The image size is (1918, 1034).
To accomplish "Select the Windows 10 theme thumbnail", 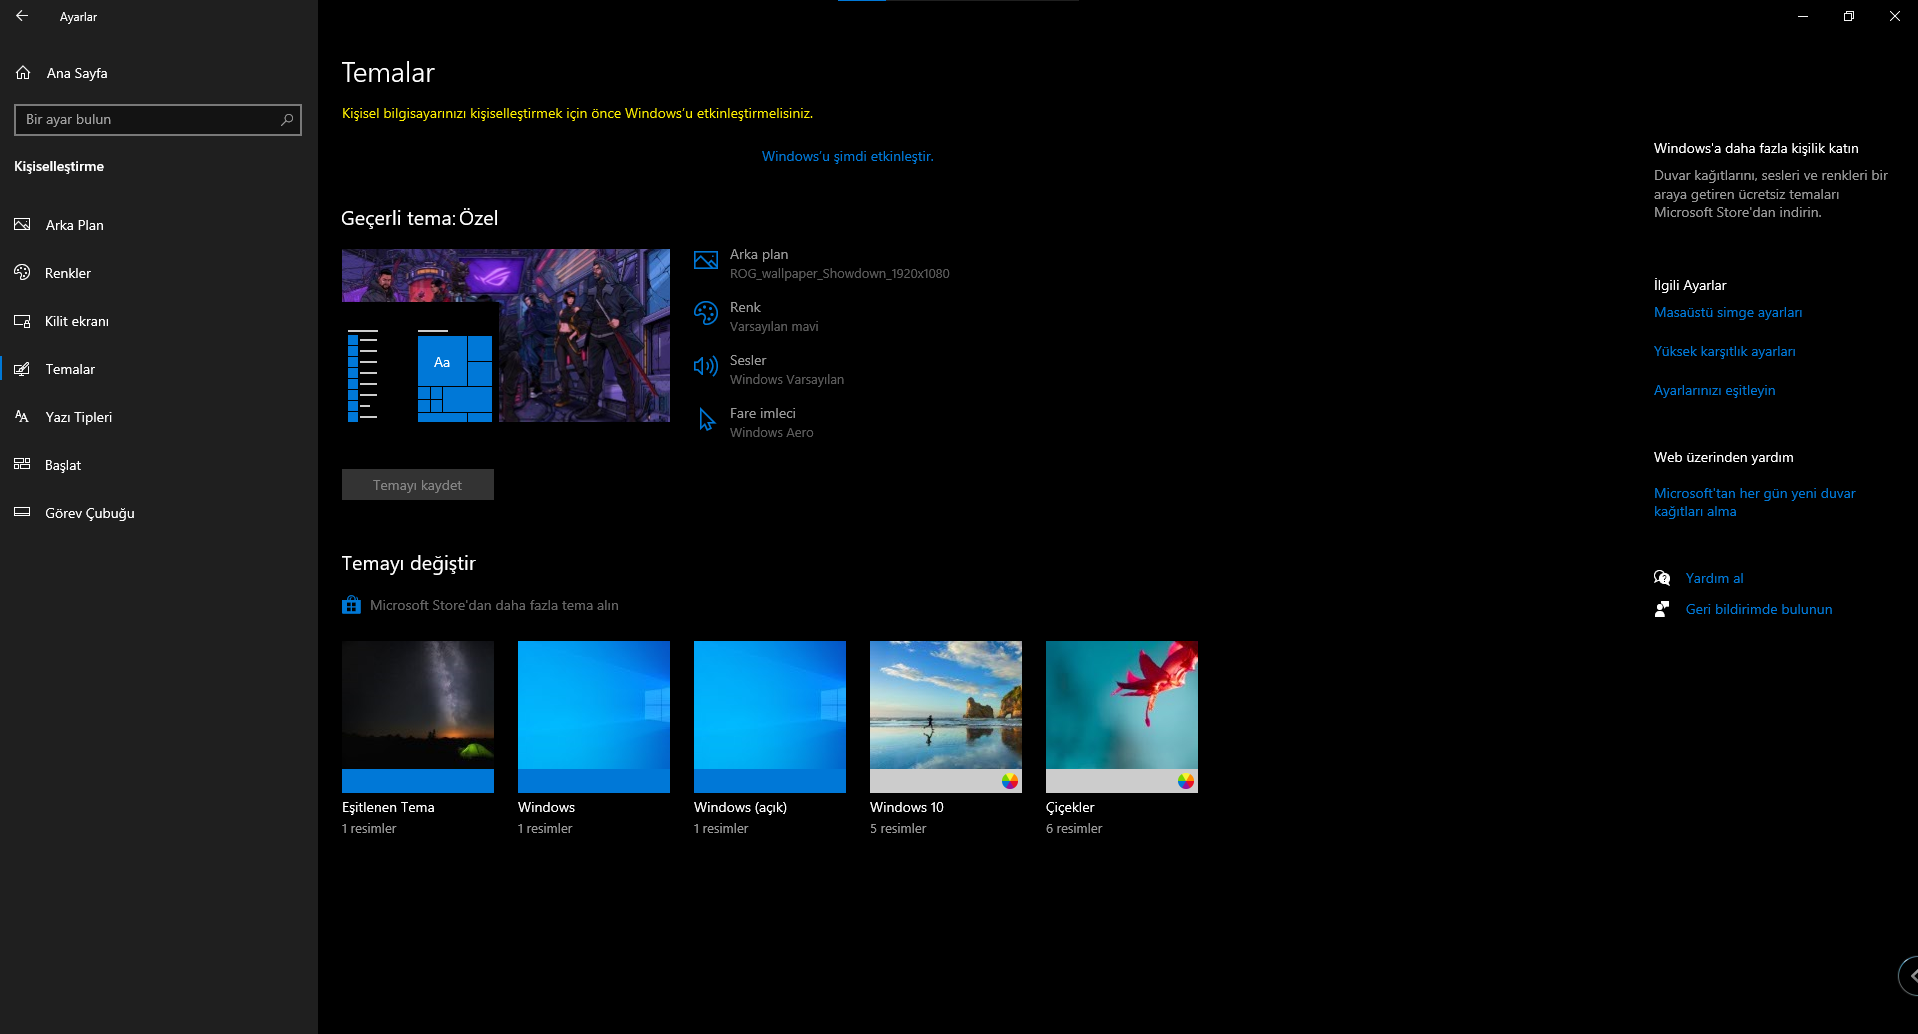I will [946, 717].
